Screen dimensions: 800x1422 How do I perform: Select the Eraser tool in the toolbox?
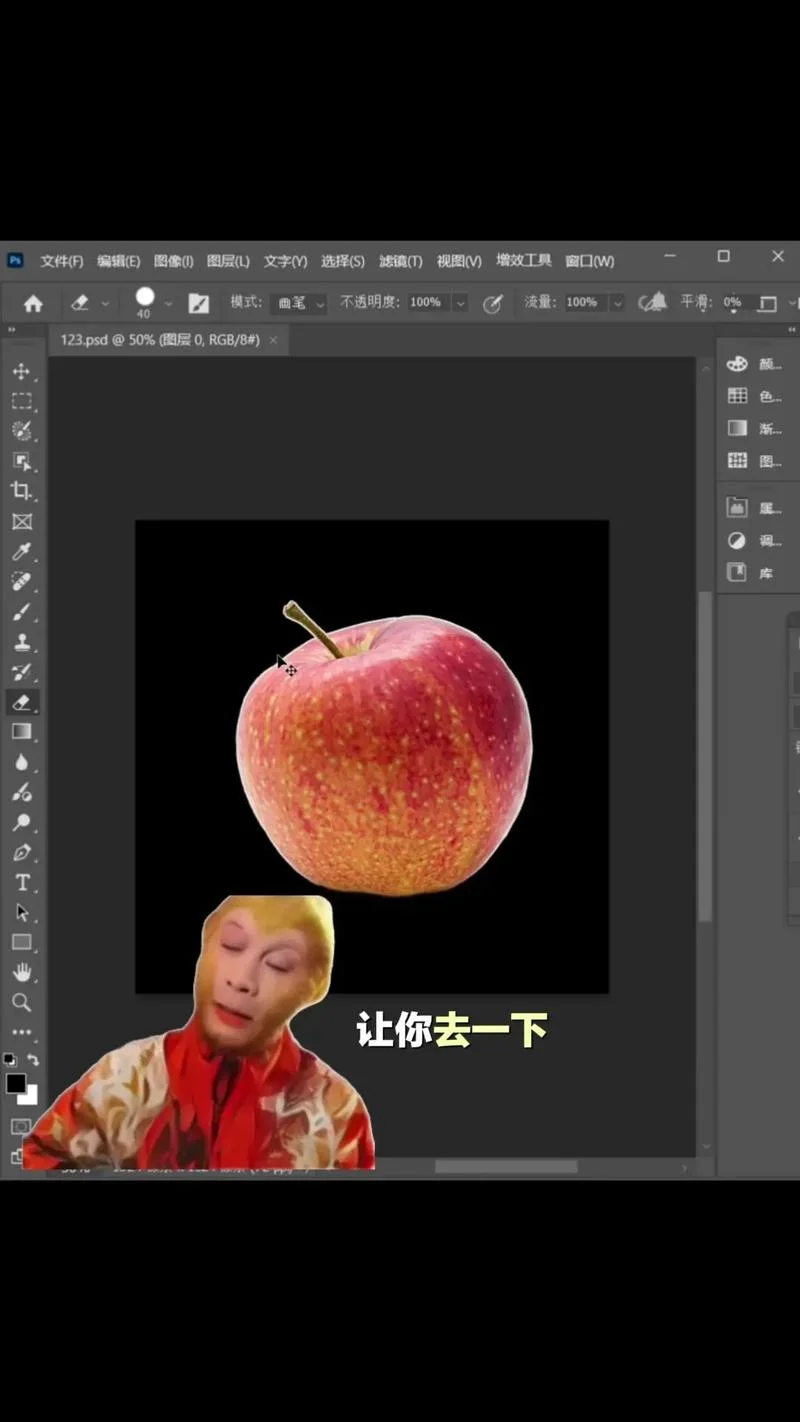[22, 702]
